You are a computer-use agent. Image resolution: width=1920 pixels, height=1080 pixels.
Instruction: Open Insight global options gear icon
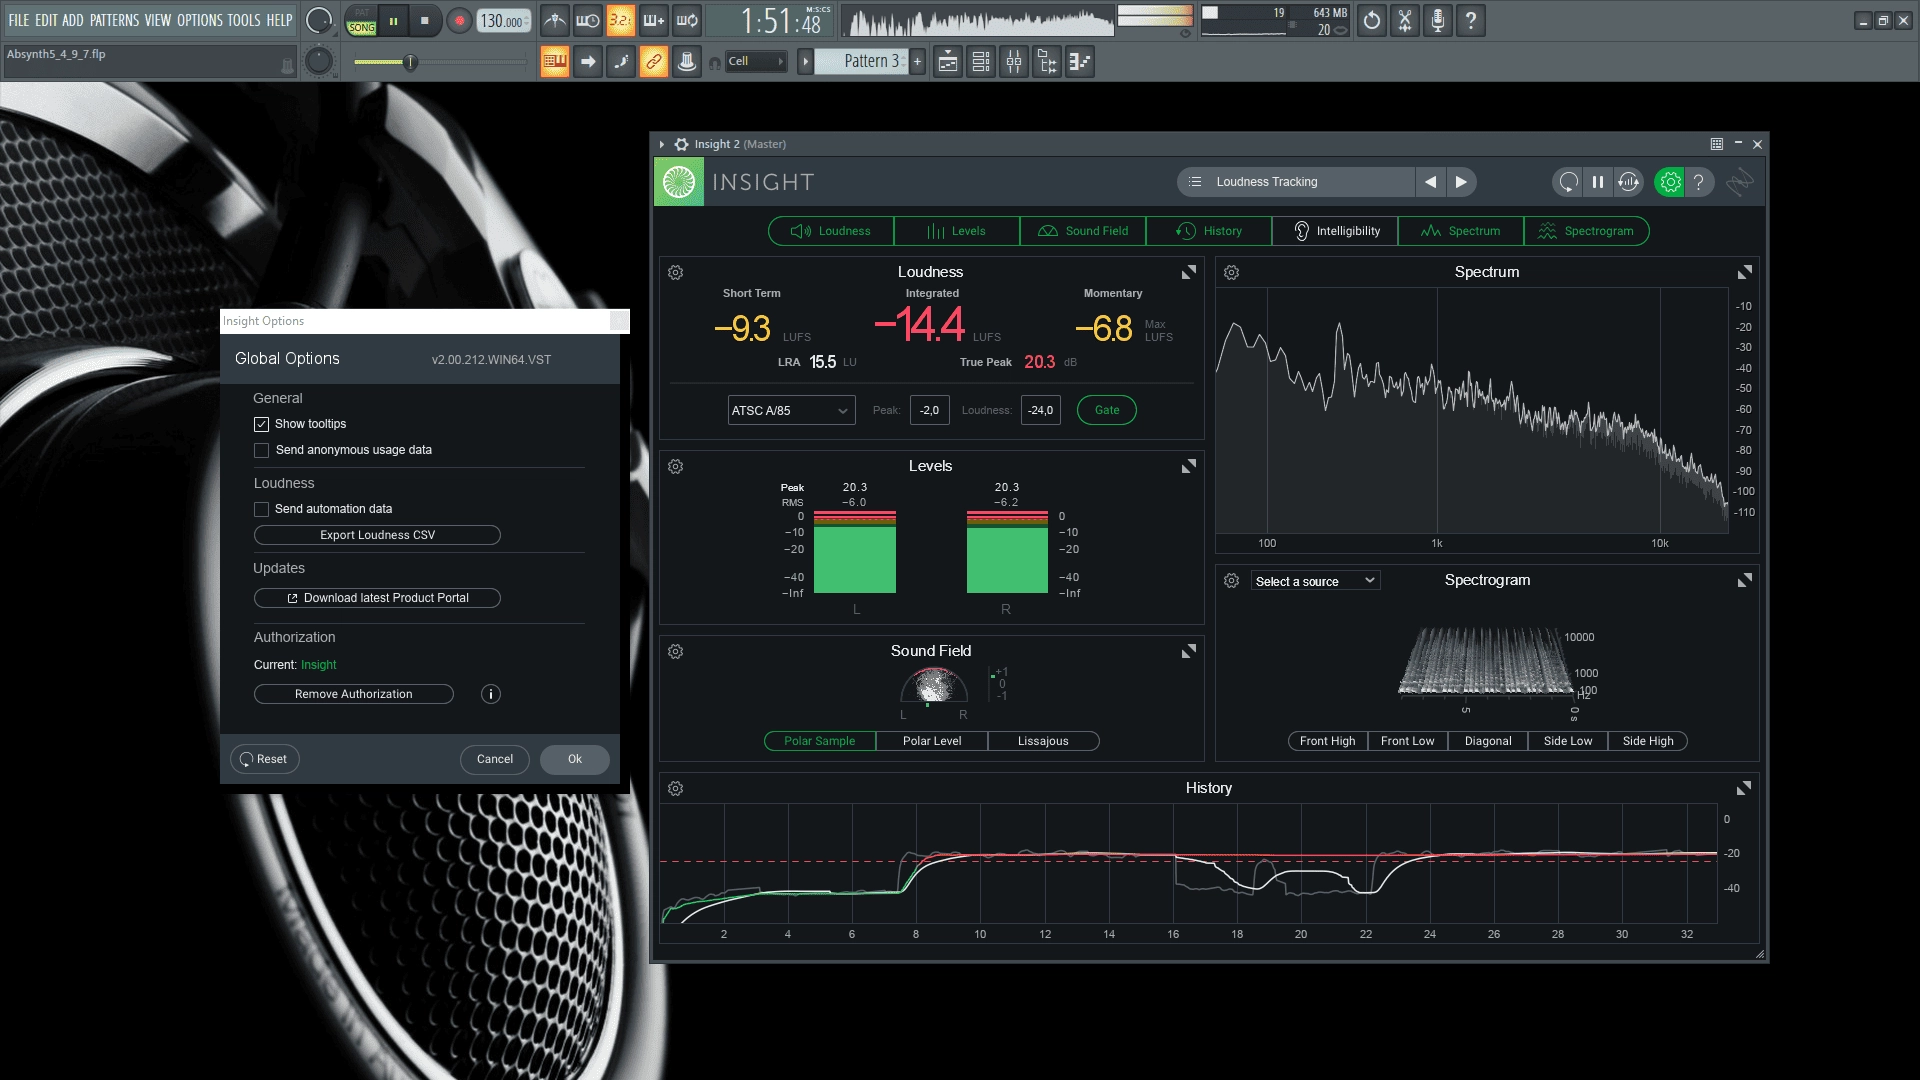point(1669,182)
